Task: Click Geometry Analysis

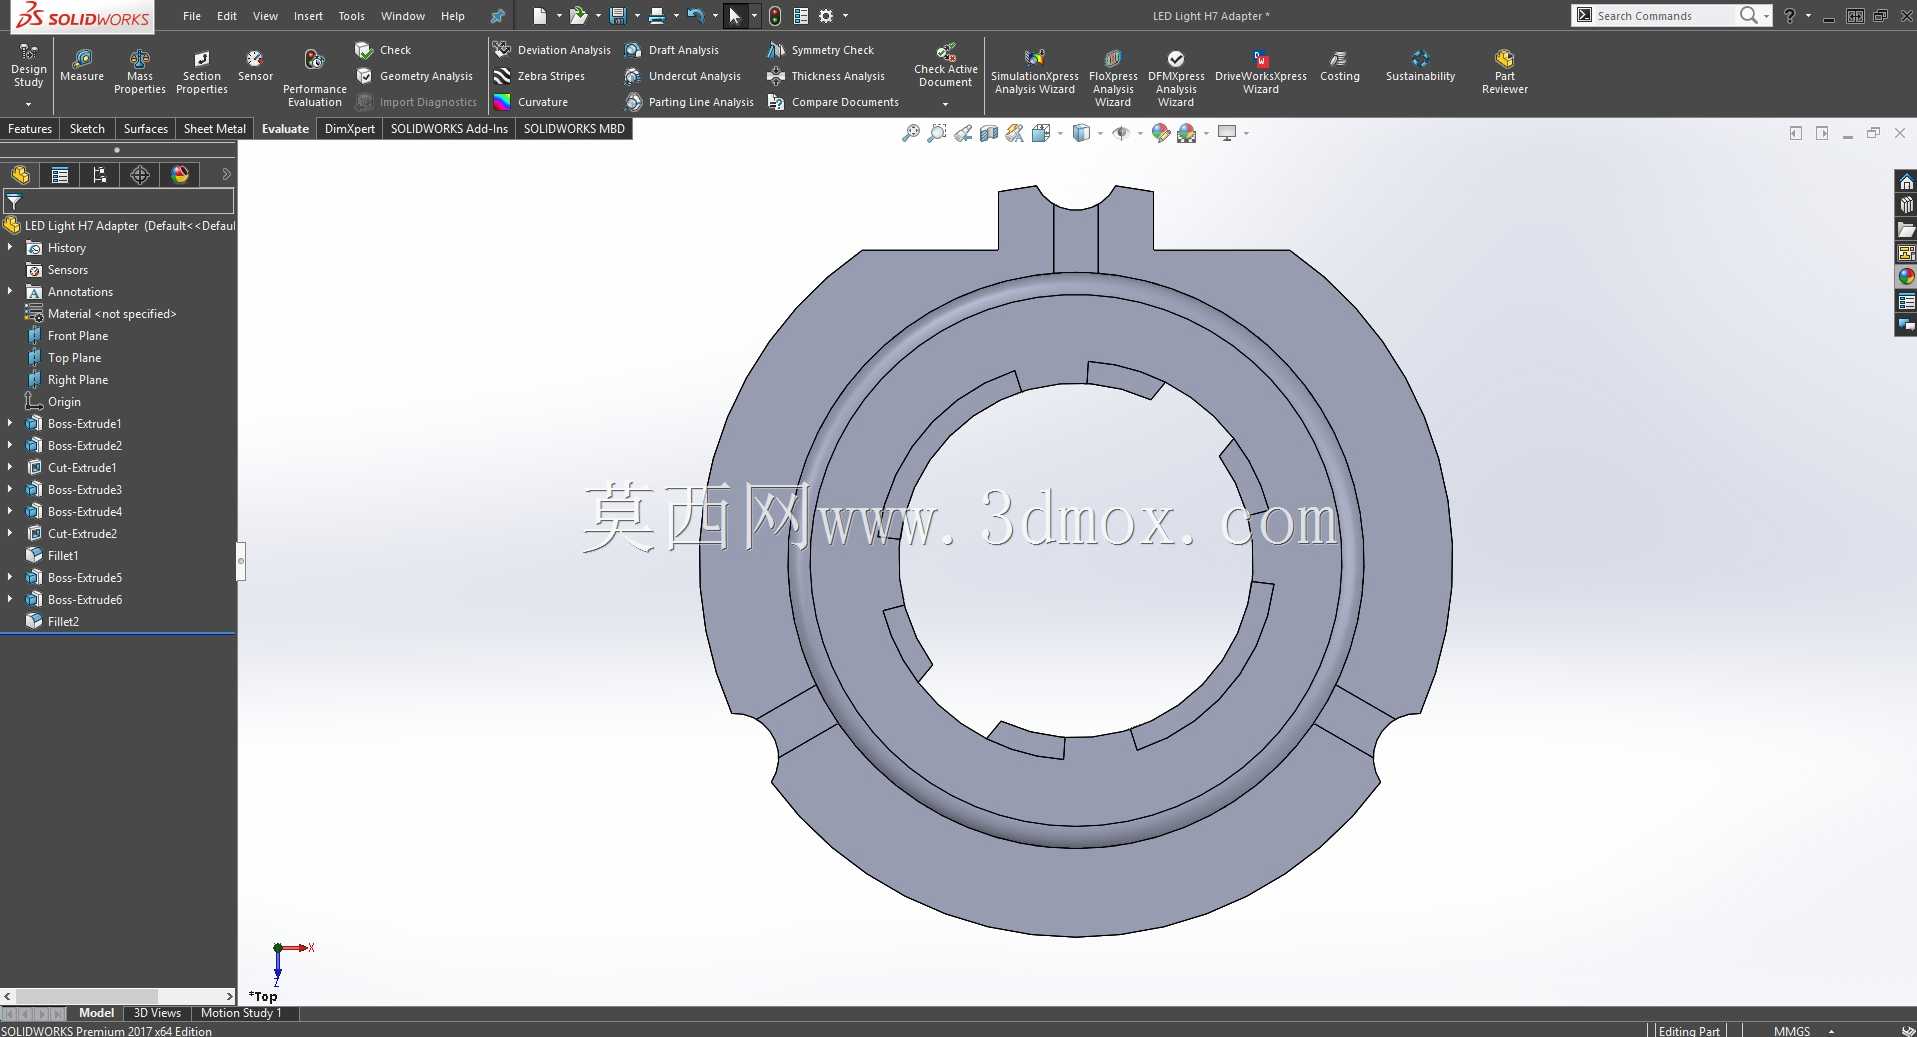Action: [x=414, y=76]
